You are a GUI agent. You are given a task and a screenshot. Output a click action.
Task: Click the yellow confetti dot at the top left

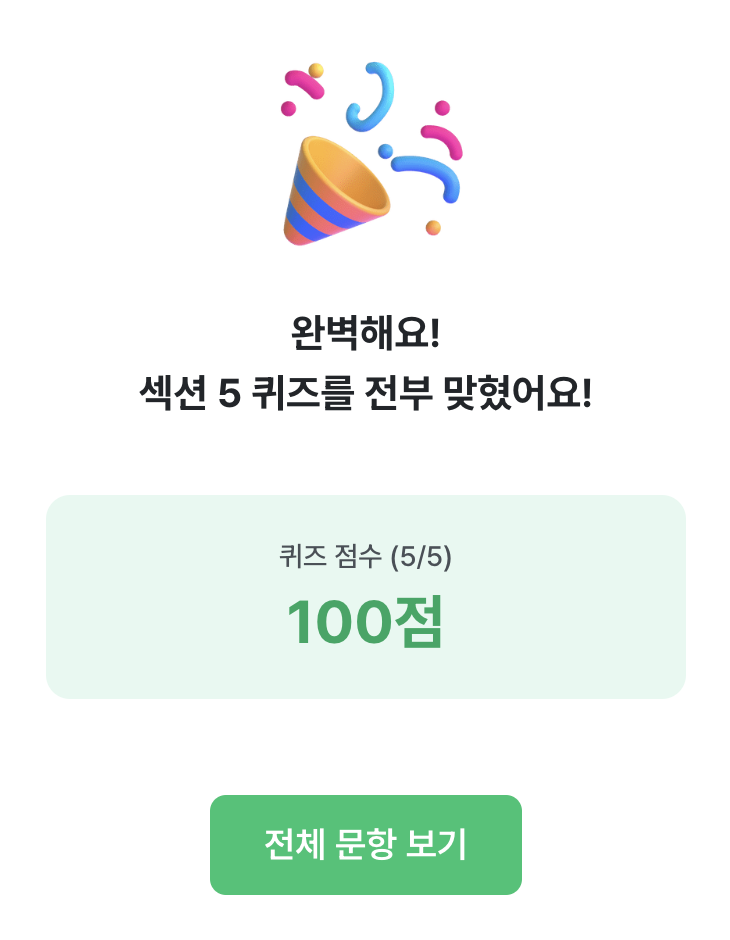coord(316,70)
